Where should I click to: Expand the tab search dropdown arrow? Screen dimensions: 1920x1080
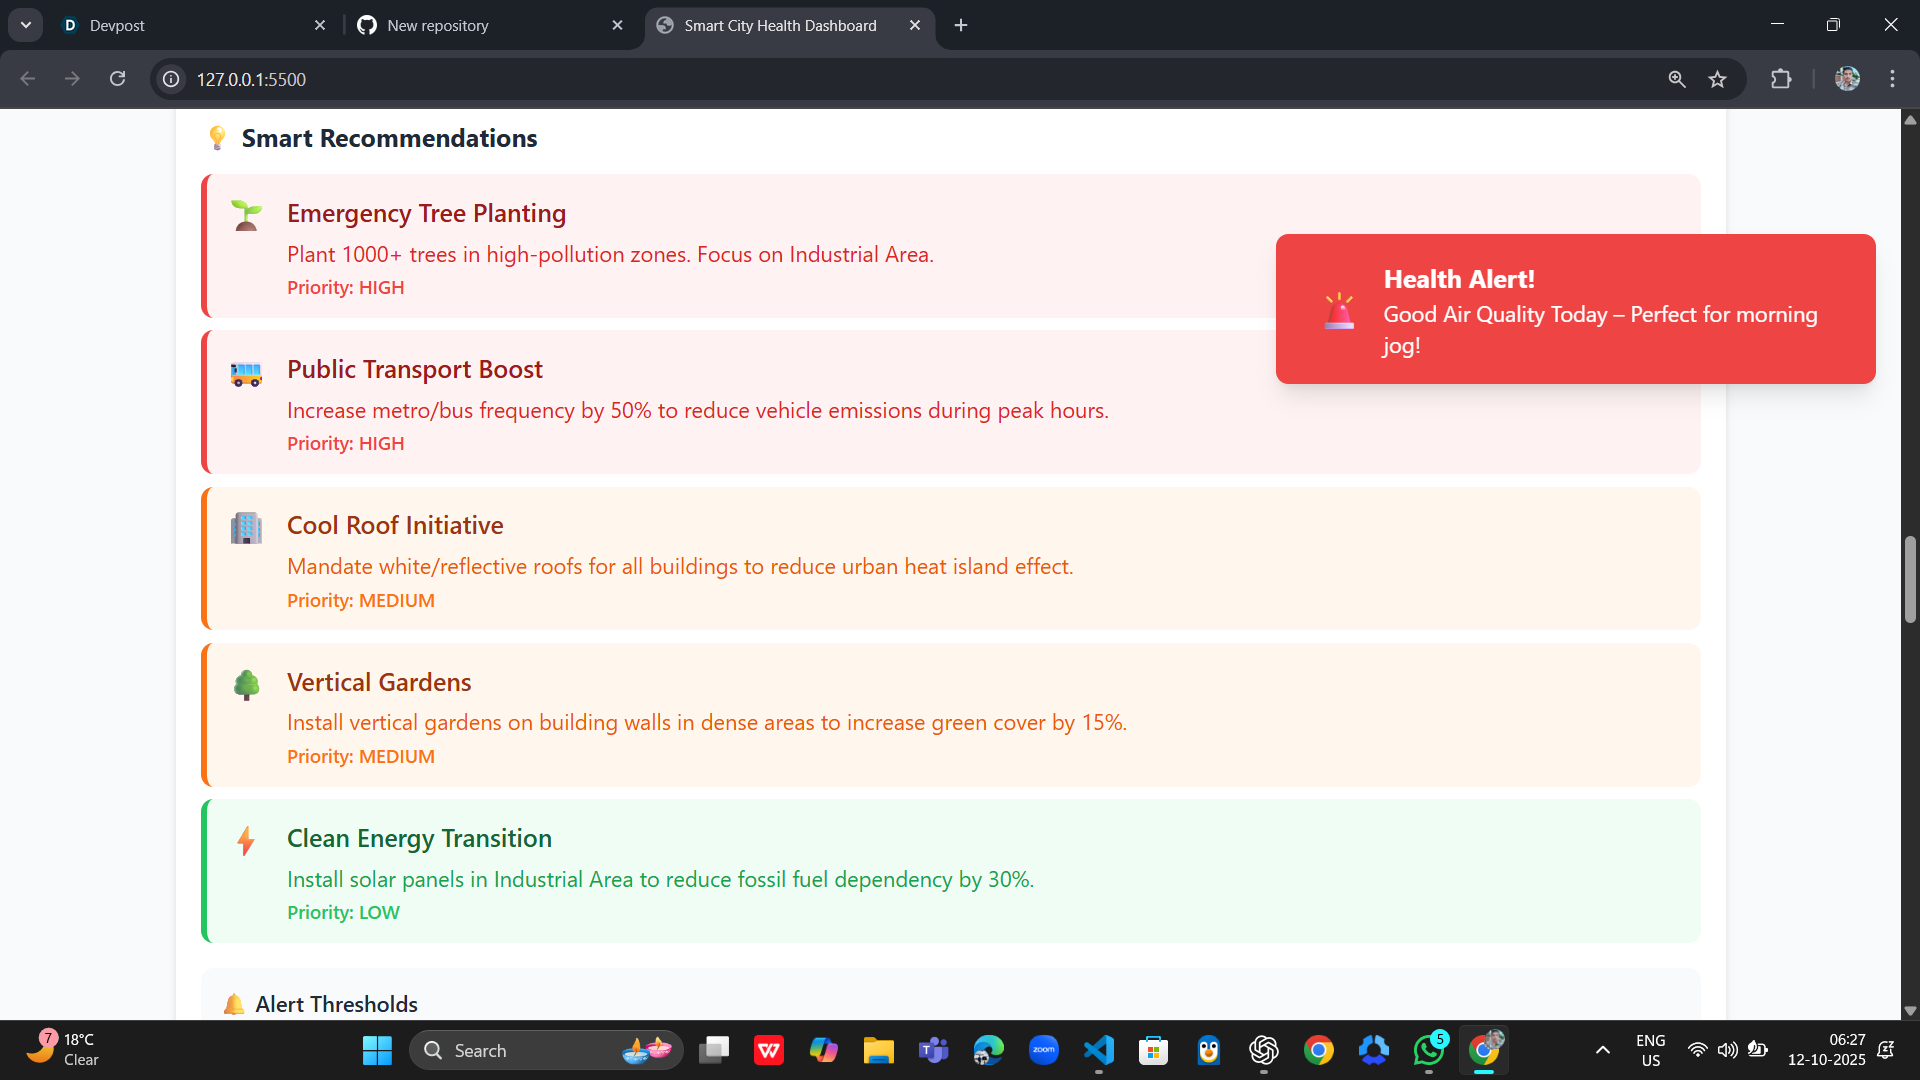pyautogui.click(x=25, y=25)
